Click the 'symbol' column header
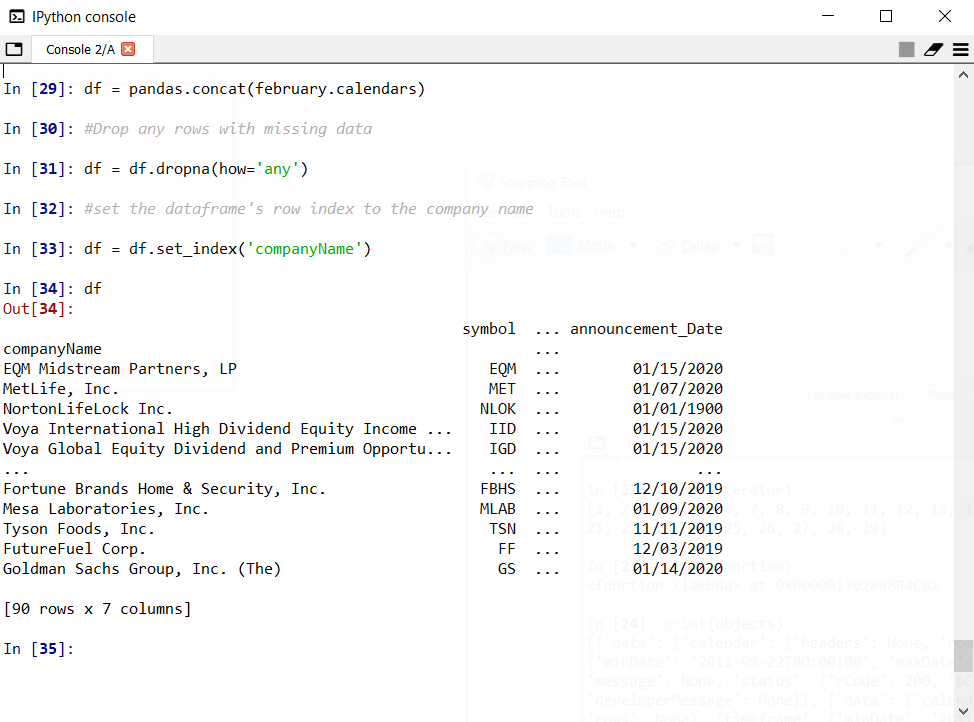 [x=489, y=329]
